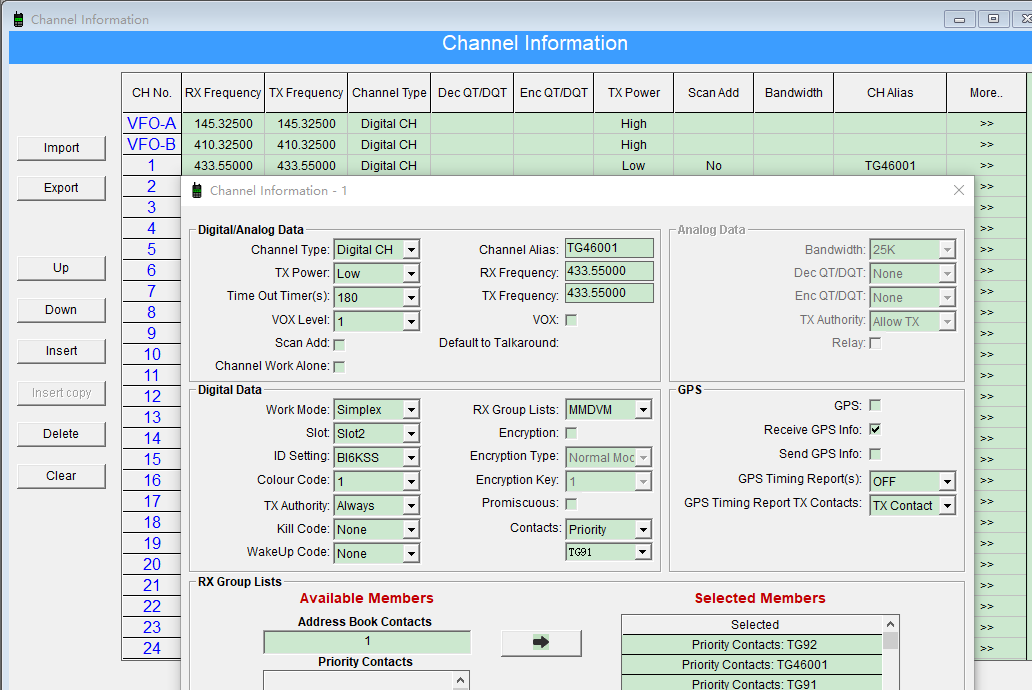Click the Export button
The height and width of the screenshot is (690, 1032).
61,188
